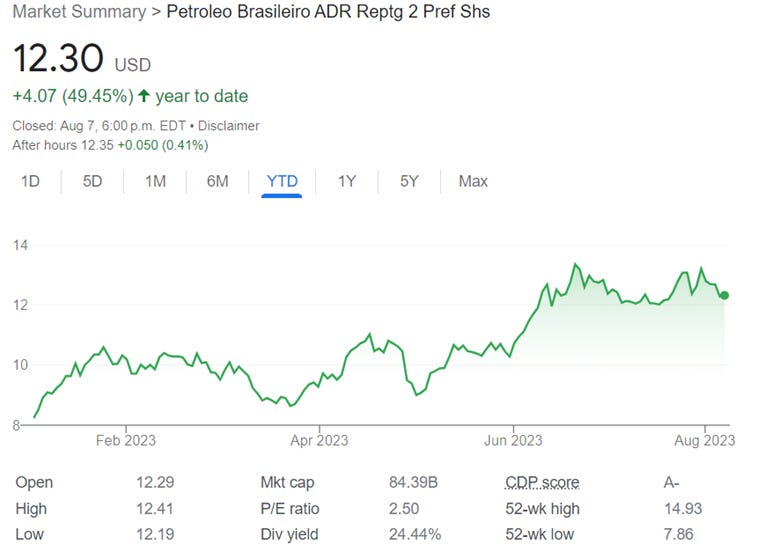
Task: Click the Feb 2023 axis label
Action: point(126,441)
